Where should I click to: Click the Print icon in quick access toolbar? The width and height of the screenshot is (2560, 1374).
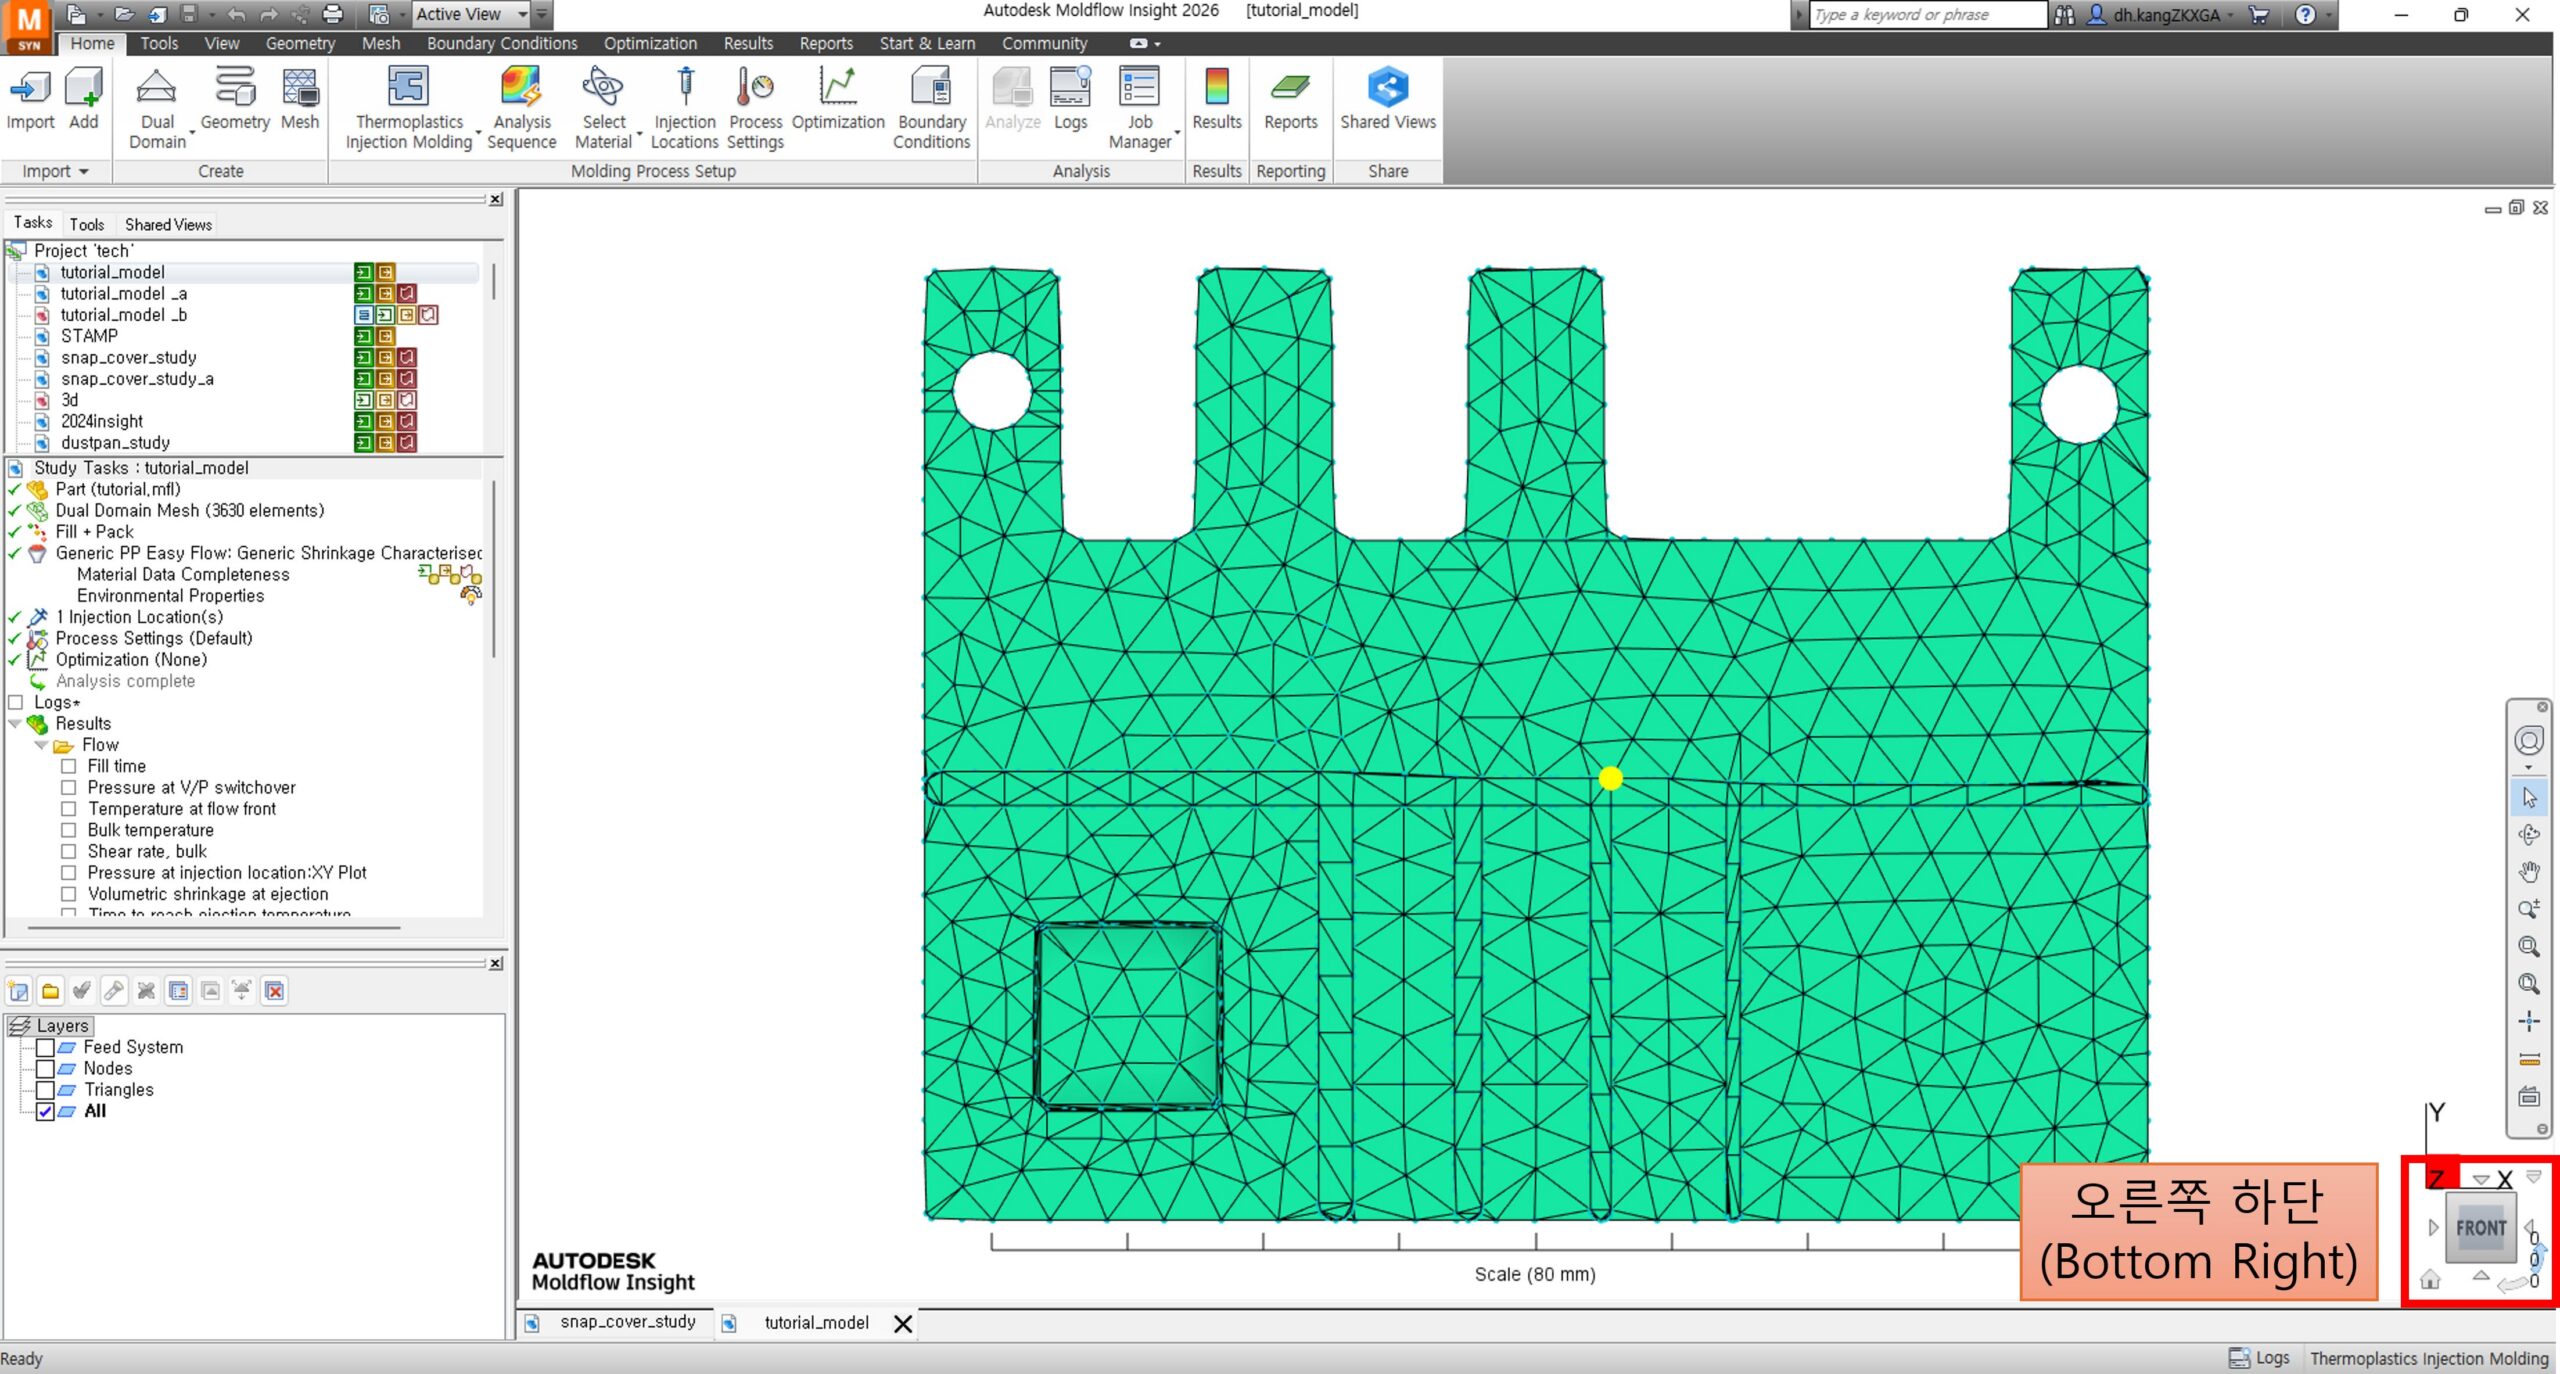tap(333, 14)
